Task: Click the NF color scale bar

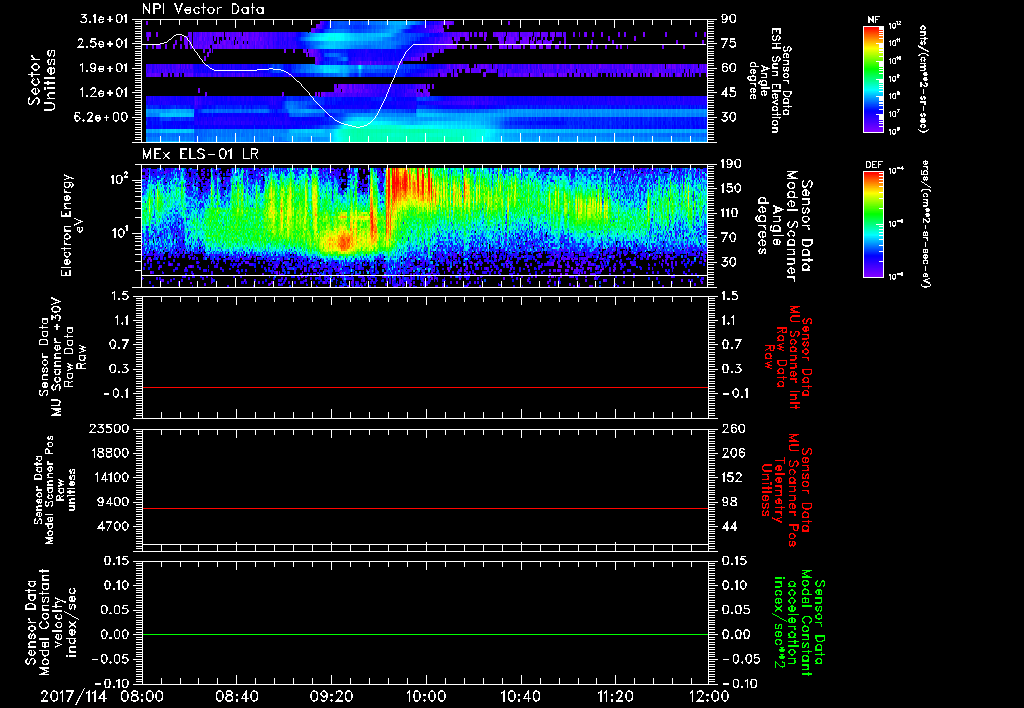Action: click(x=872, y=79)
